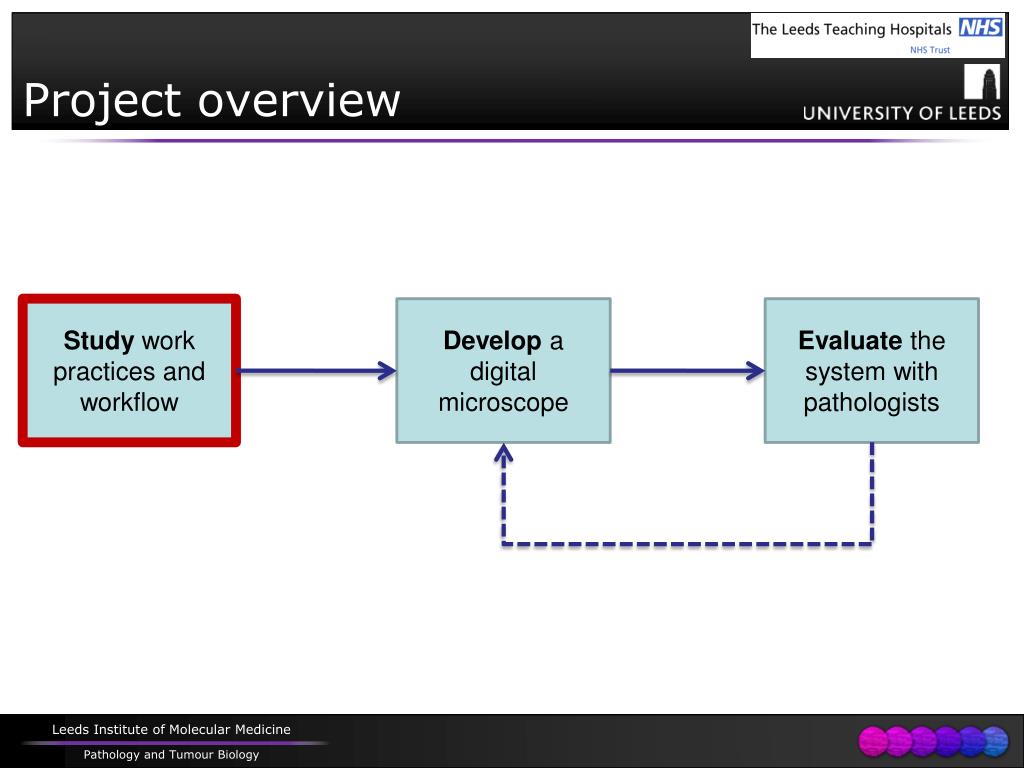Click 'Leeds Institute of Molecular Medicine' footer text

(171, 729)
